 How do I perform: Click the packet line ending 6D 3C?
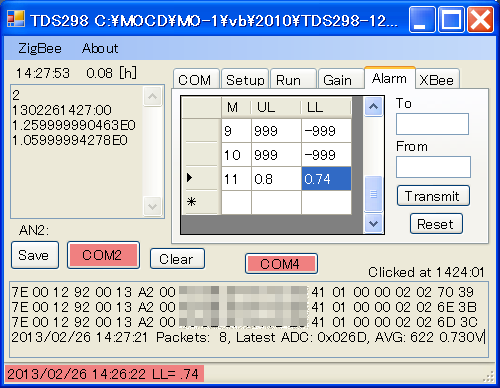point(244,322)
